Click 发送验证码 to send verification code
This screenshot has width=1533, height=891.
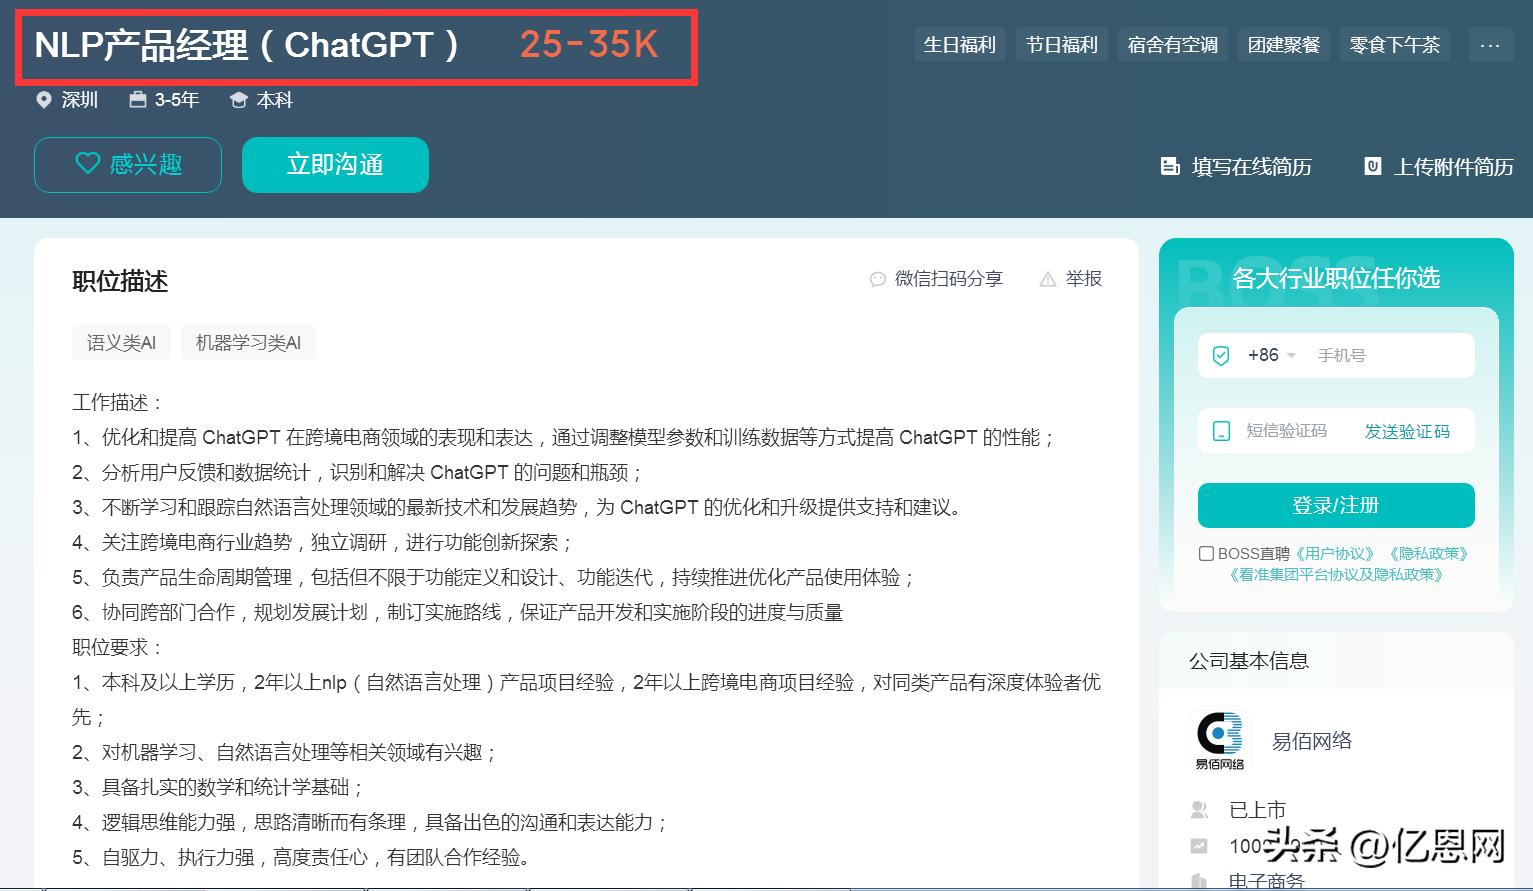[1407, 430]
